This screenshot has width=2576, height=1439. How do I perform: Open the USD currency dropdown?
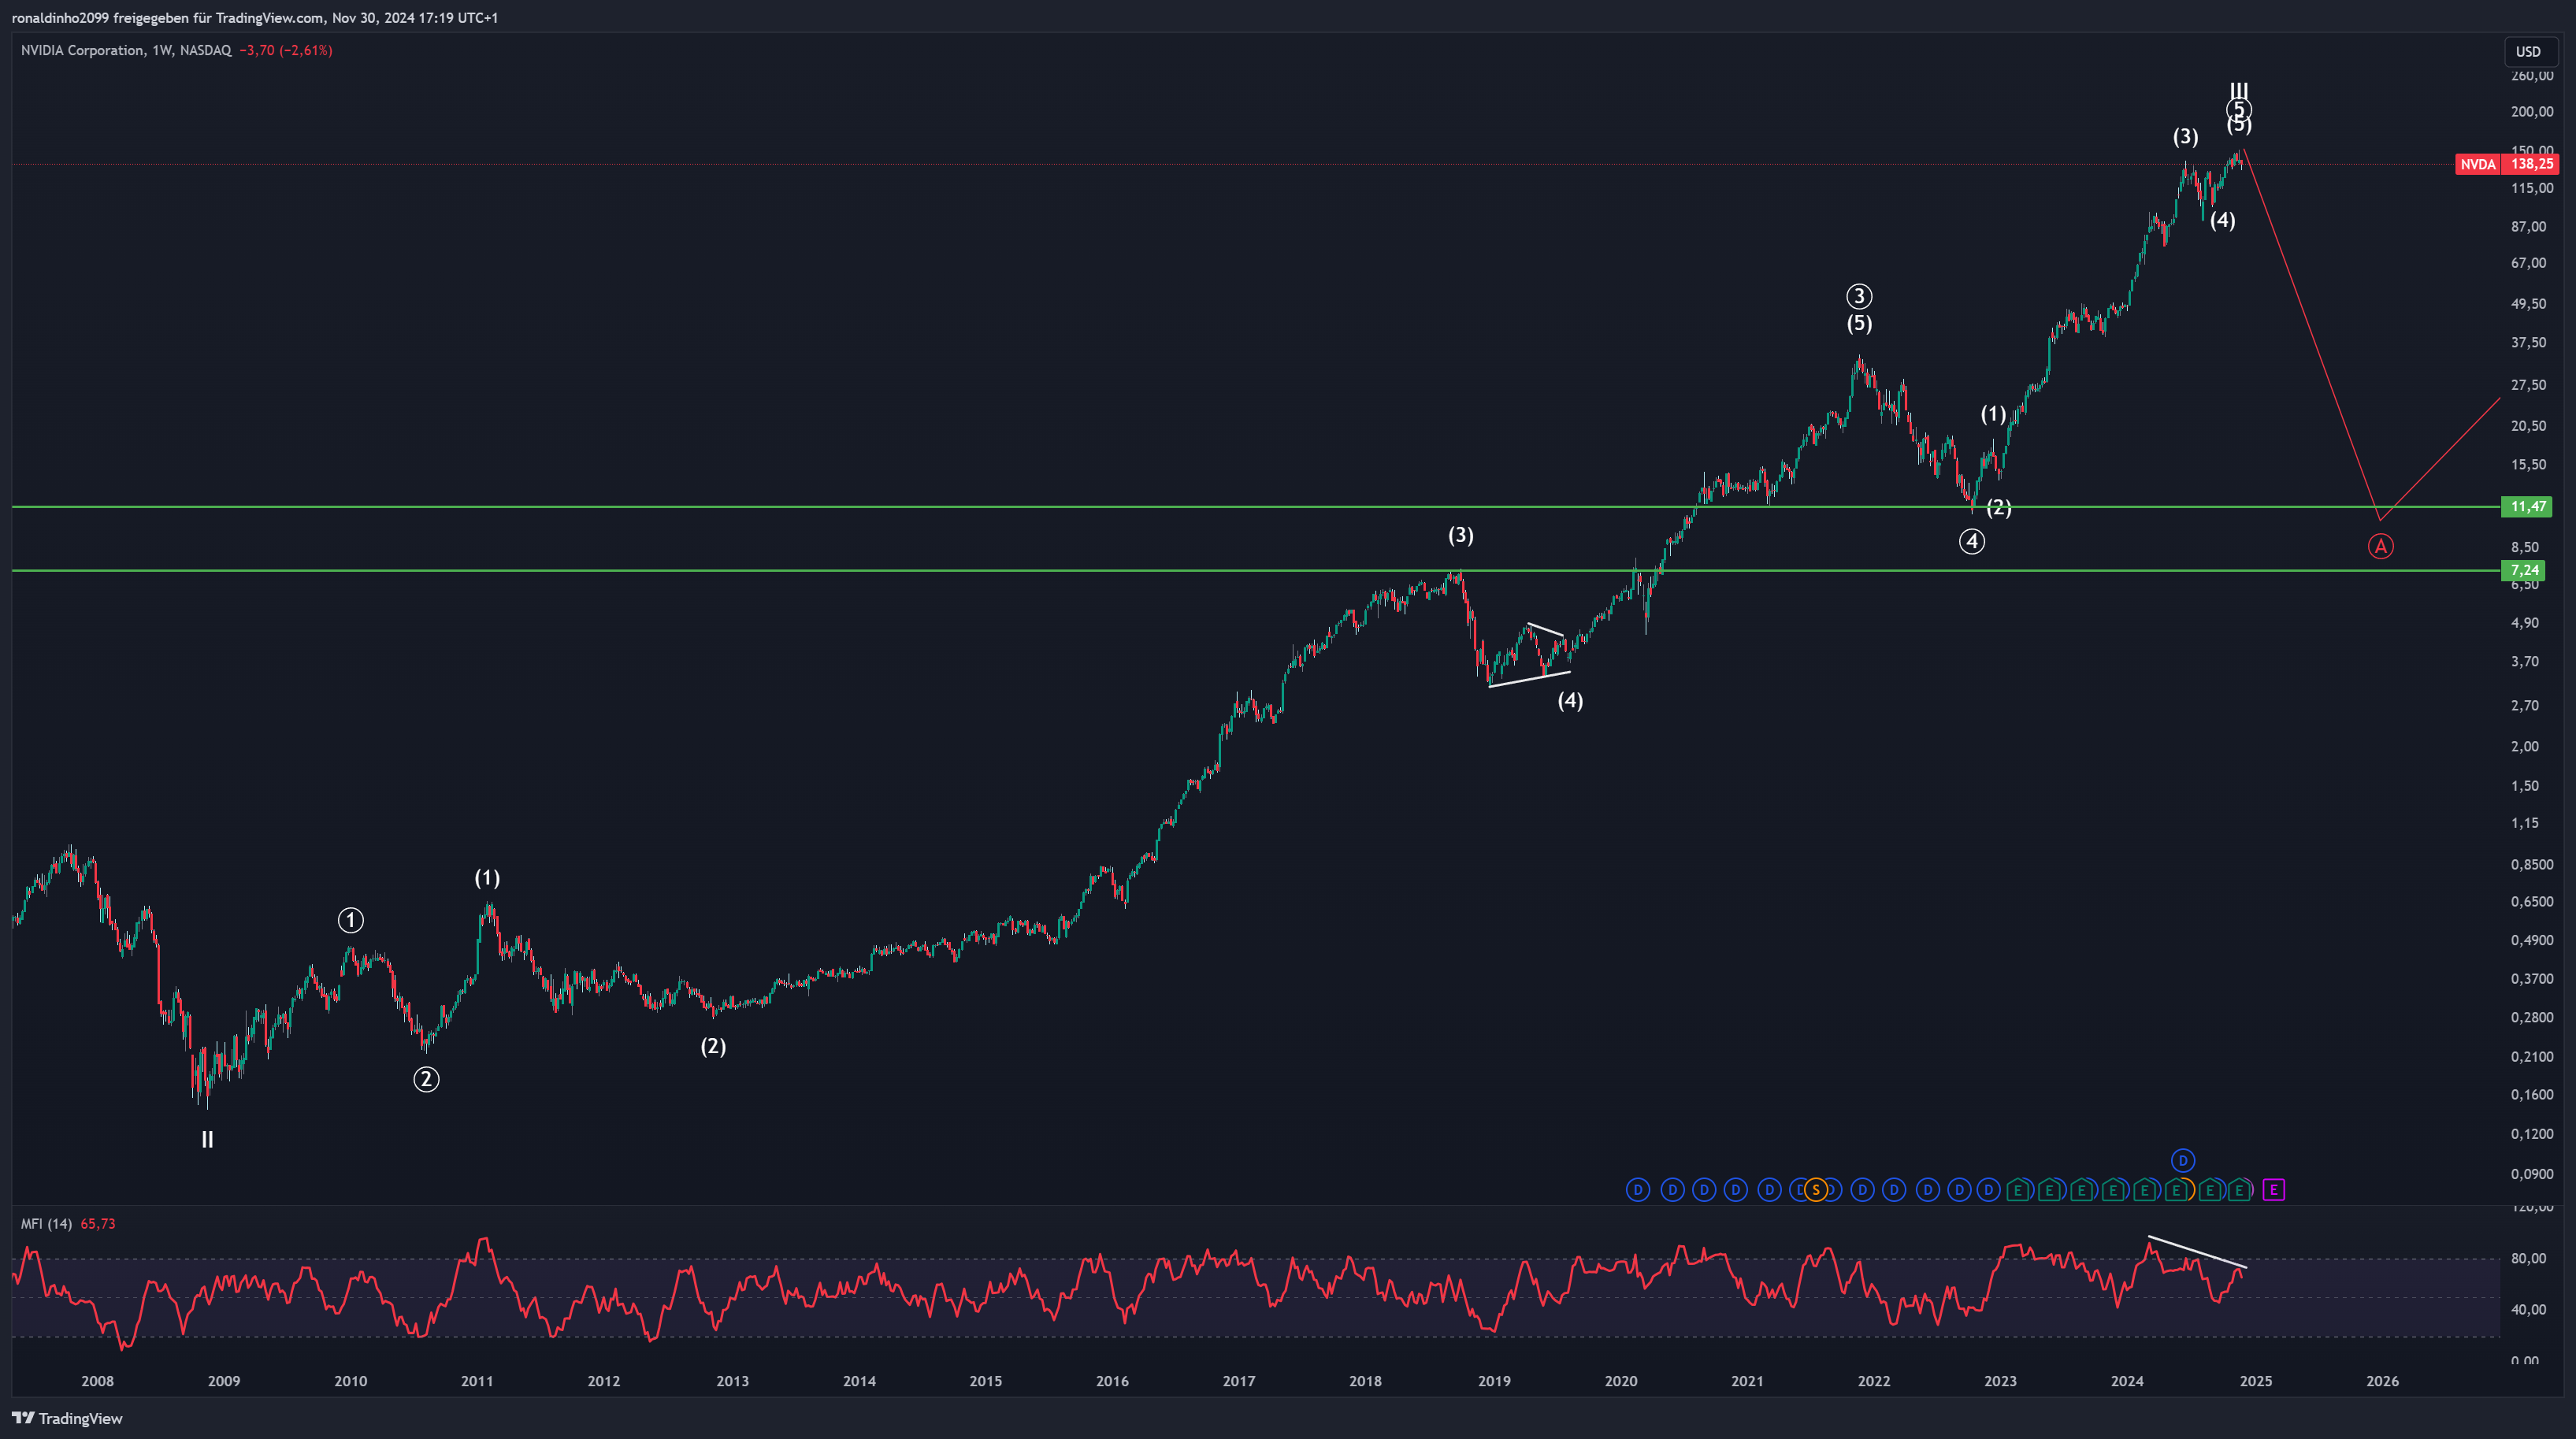2528,52
